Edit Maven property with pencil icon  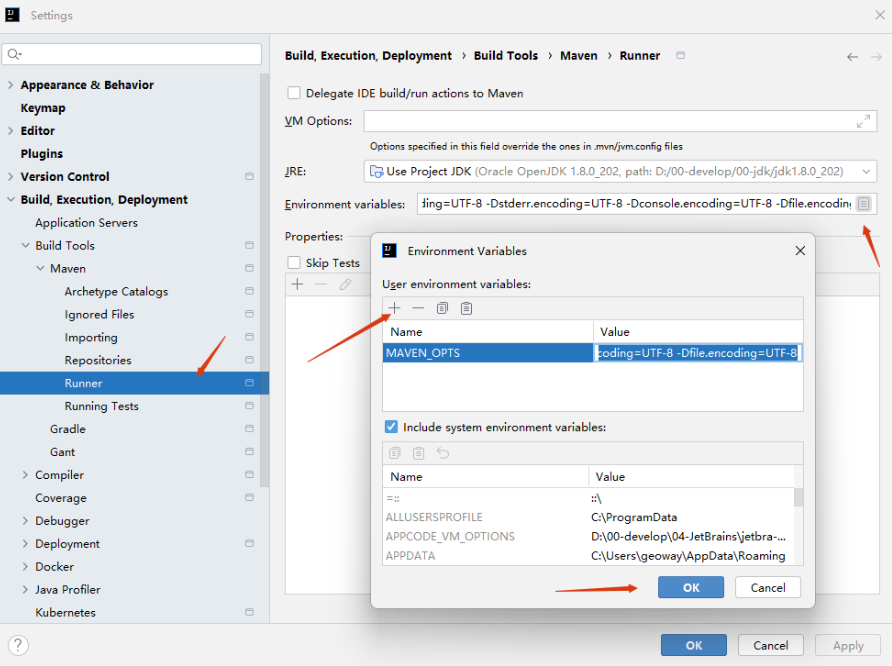coord(345,284)
